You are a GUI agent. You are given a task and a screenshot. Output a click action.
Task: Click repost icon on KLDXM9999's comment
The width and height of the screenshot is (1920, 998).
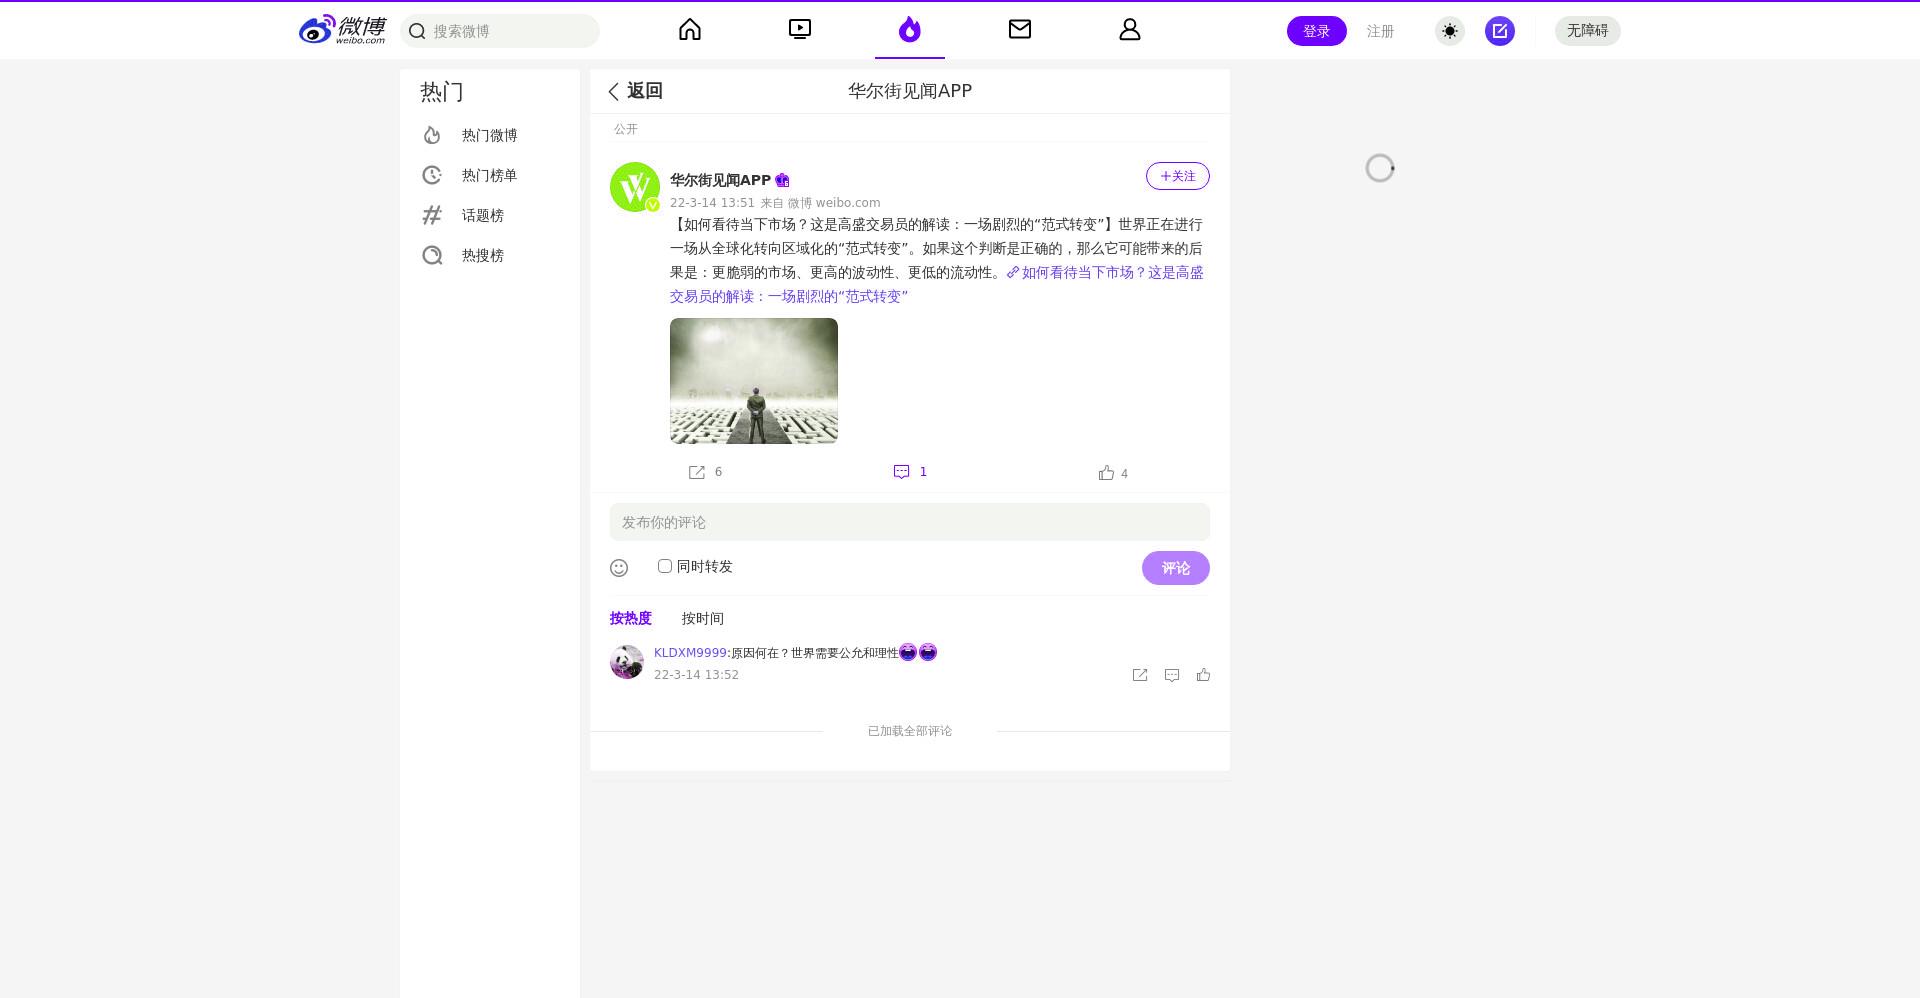click(x=1140, y=675)
